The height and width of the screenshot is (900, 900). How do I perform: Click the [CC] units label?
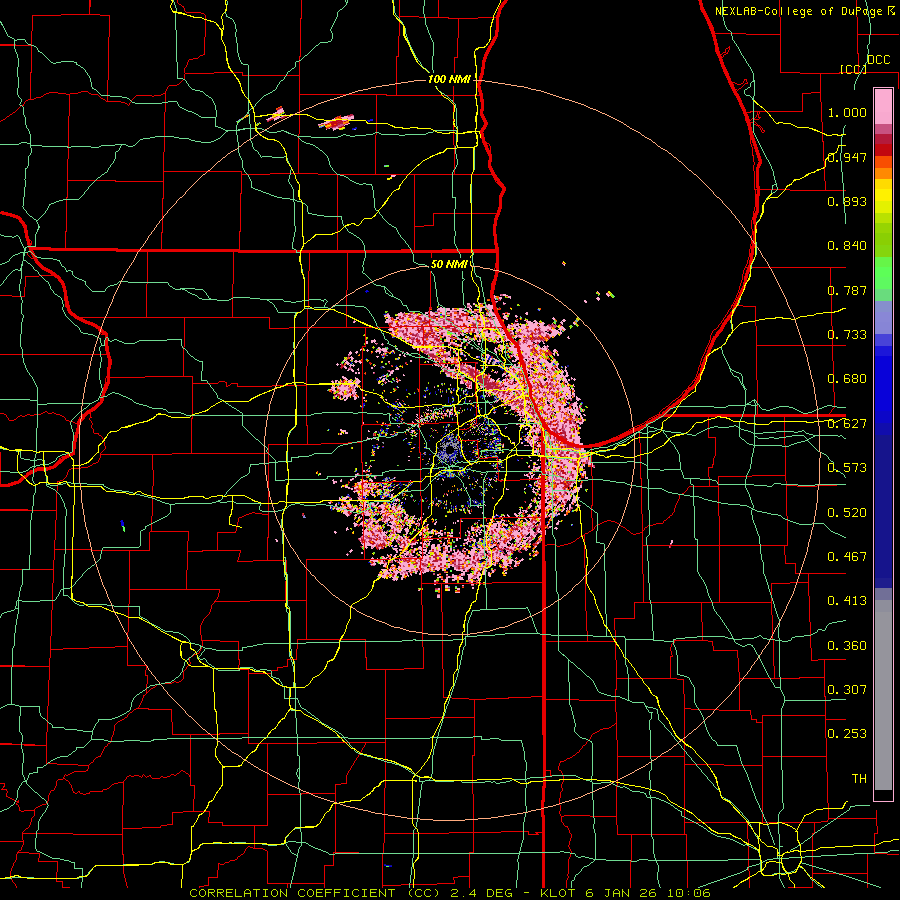[x=853, y=69]
